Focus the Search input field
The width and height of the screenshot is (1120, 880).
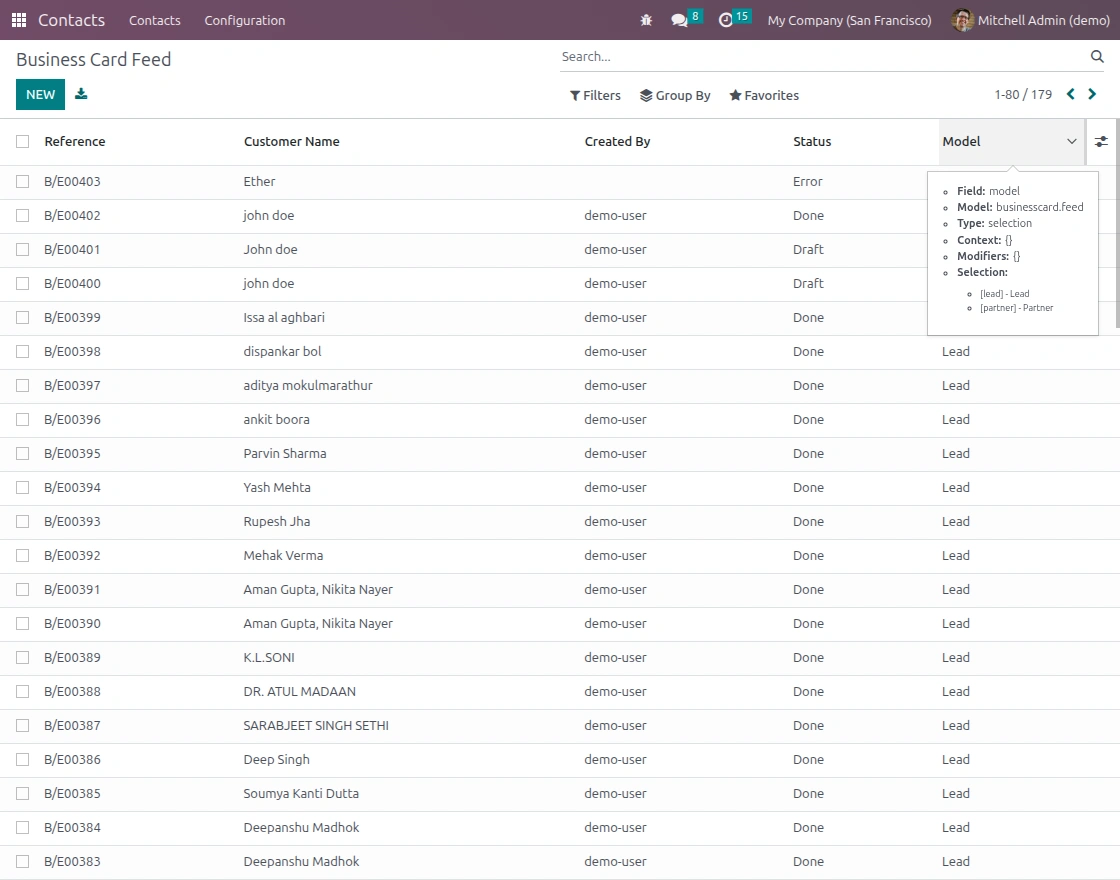tap(821, 56)
